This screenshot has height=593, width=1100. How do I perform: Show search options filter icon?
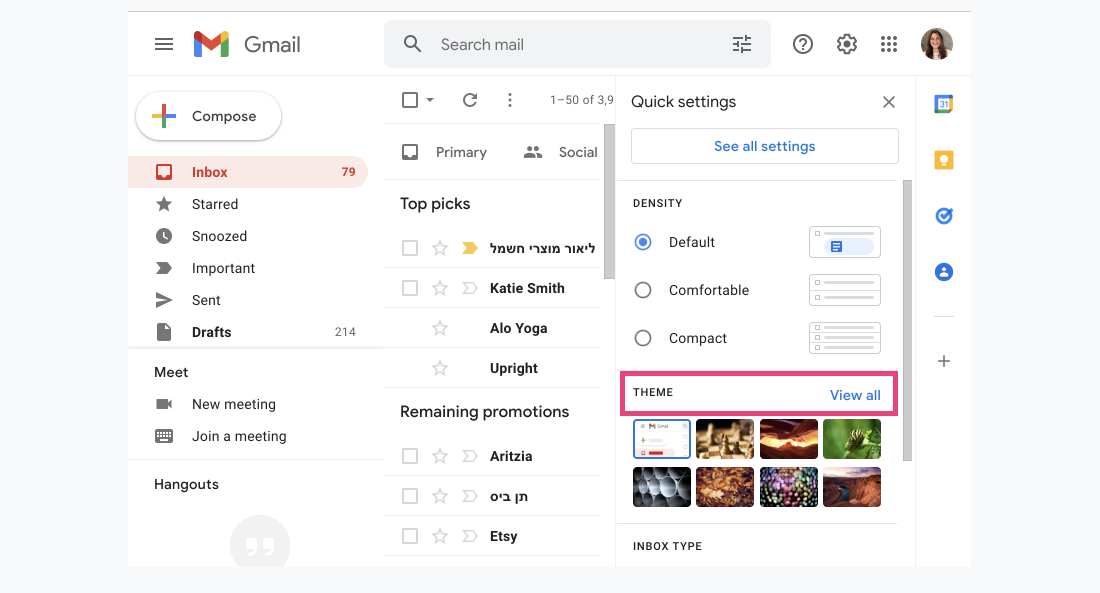tap(742, 44)
